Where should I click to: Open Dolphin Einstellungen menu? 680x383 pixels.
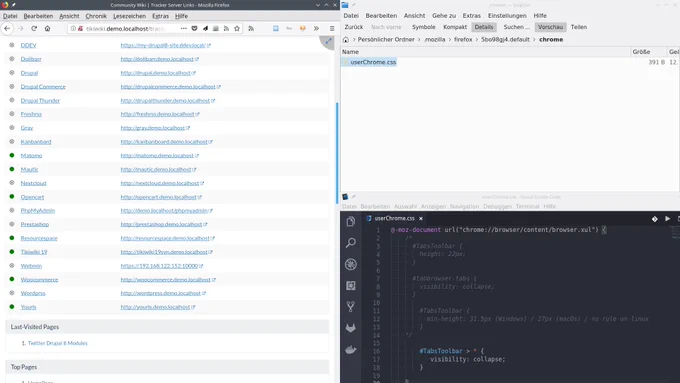coord(507,16)
